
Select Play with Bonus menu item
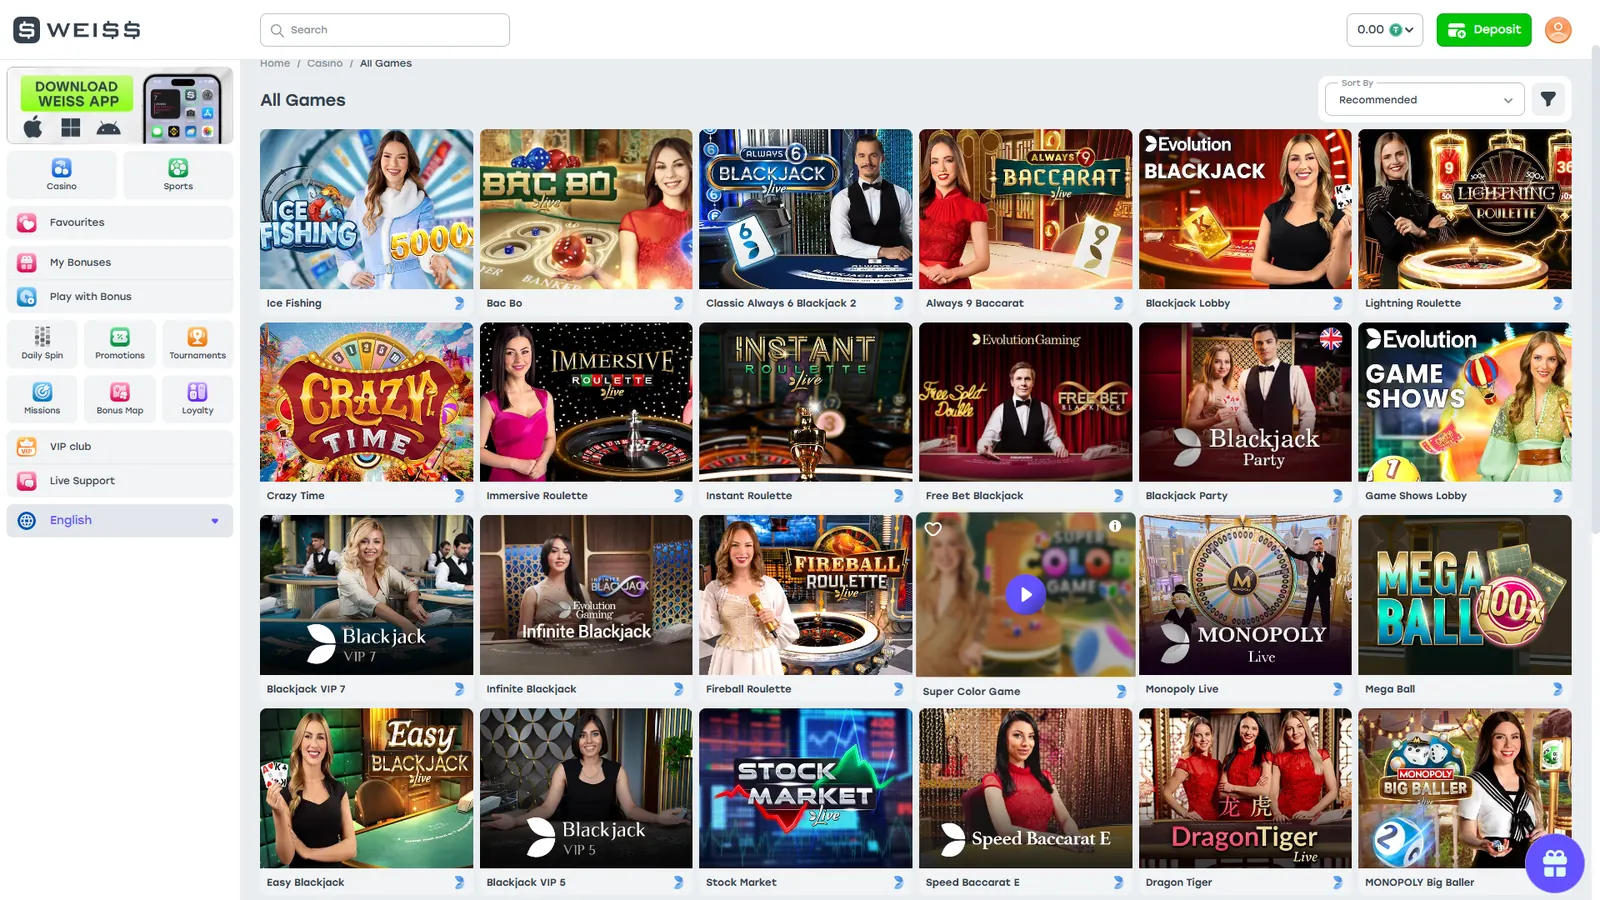coord(120,296)
